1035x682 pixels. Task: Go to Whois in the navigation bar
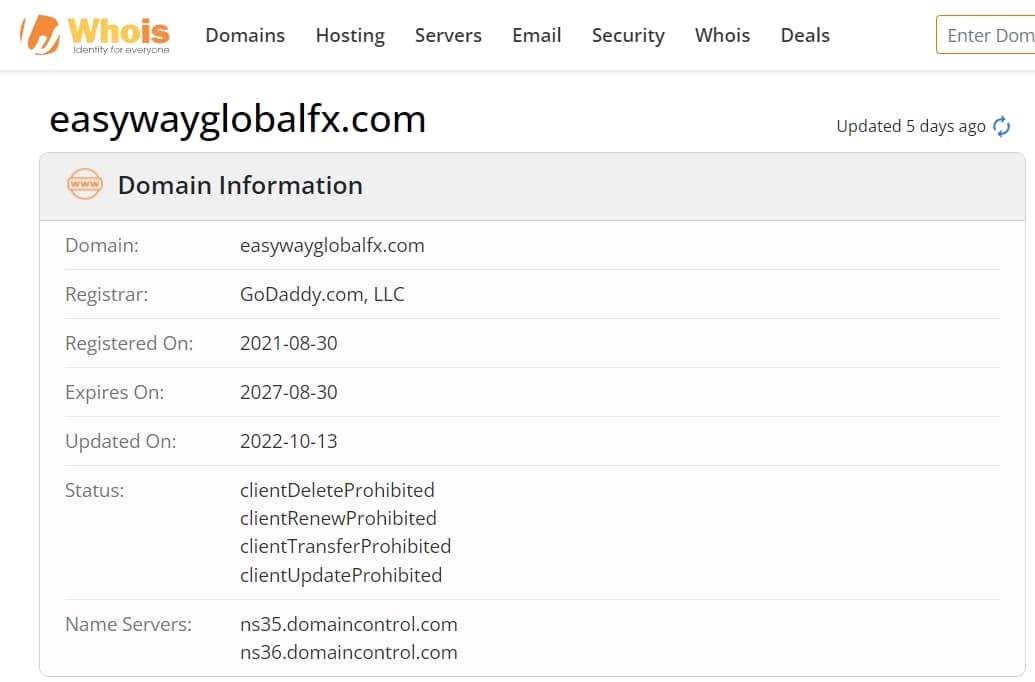pos(722,35)
